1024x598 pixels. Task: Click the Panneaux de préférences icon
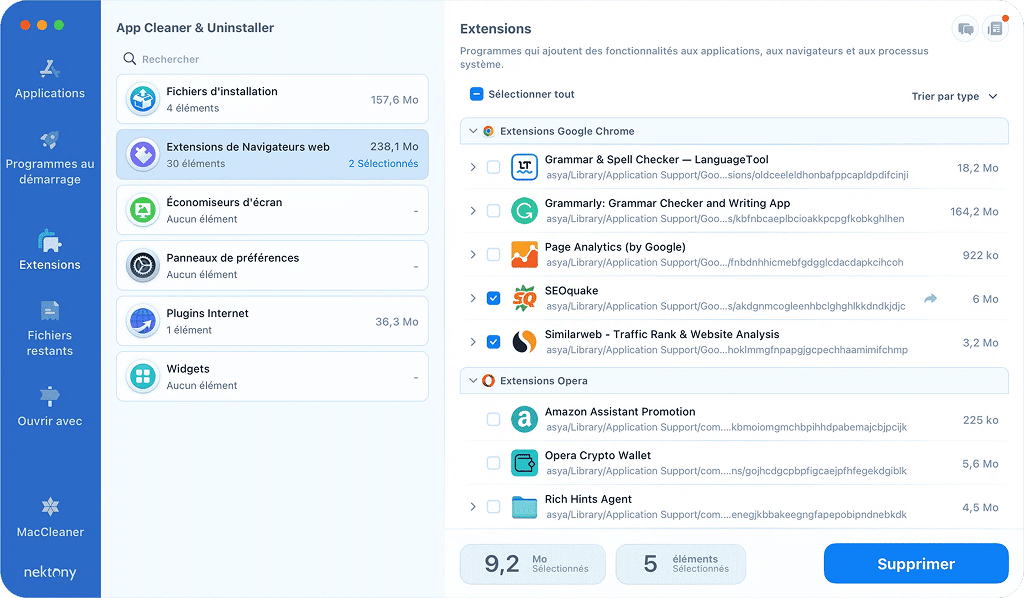point(142,266)
